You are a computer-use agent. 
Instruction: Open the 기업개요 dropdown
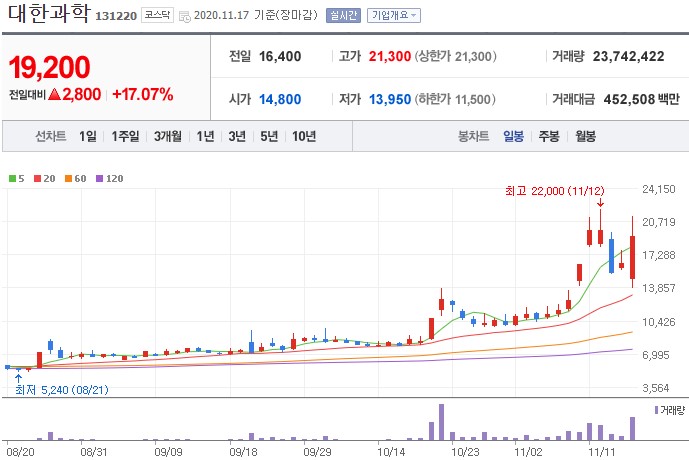[x=394, y=15]
